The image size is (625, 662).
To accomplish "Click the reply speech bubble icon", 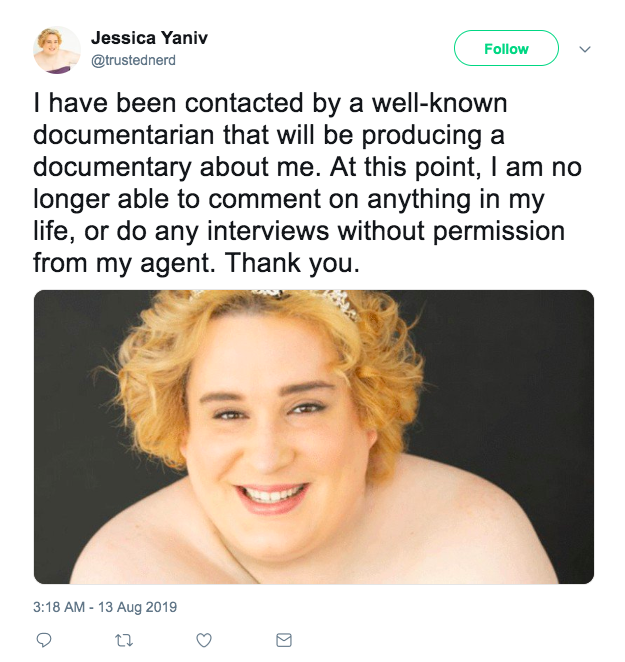I will point(43,640).
